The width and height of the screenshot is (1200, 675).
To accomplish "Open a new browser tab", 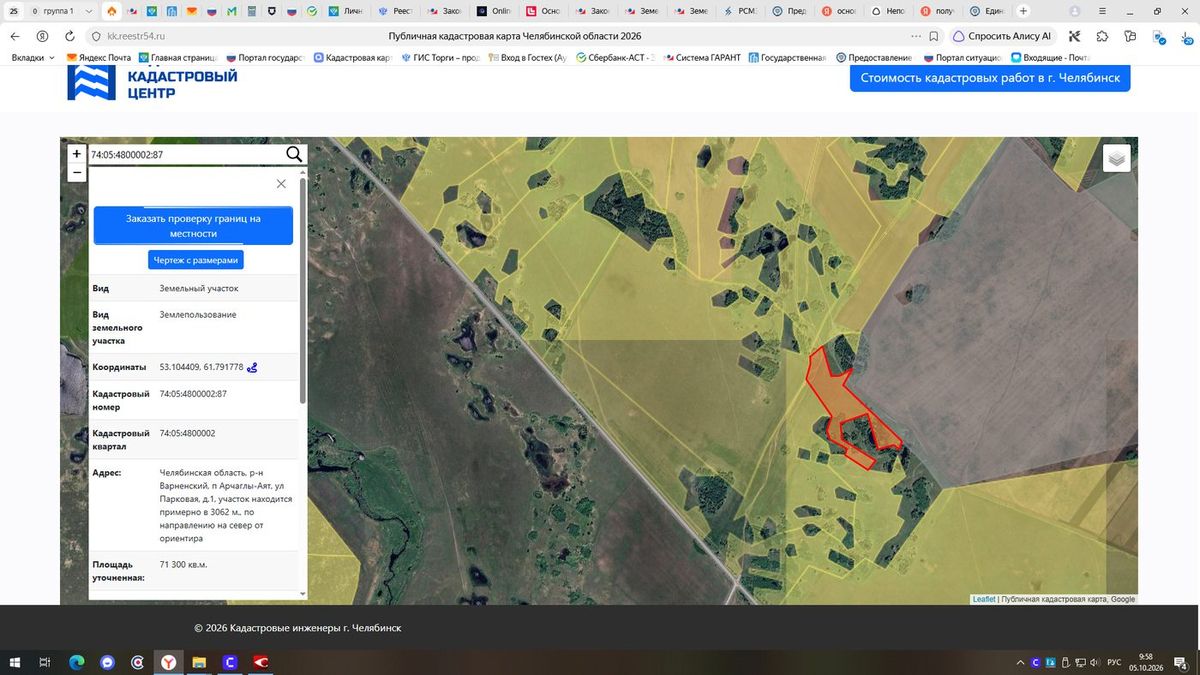I will pyautogui.click(x=1022, y=11).
